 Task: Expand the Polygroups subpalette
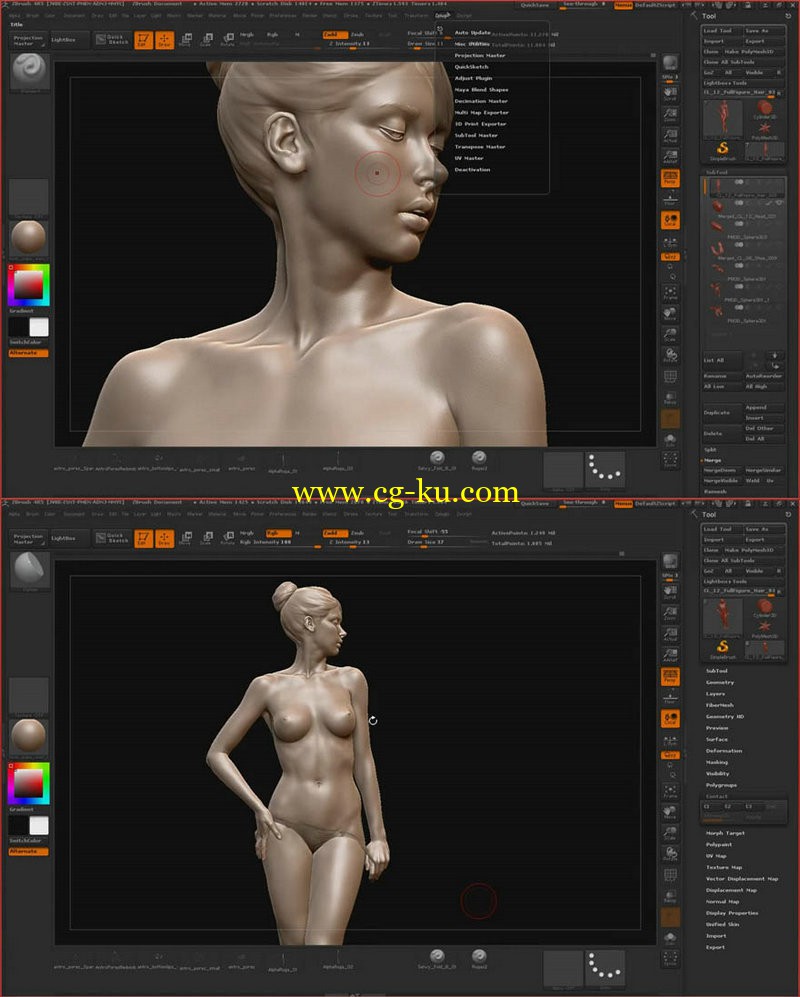(x=721, y=785)
